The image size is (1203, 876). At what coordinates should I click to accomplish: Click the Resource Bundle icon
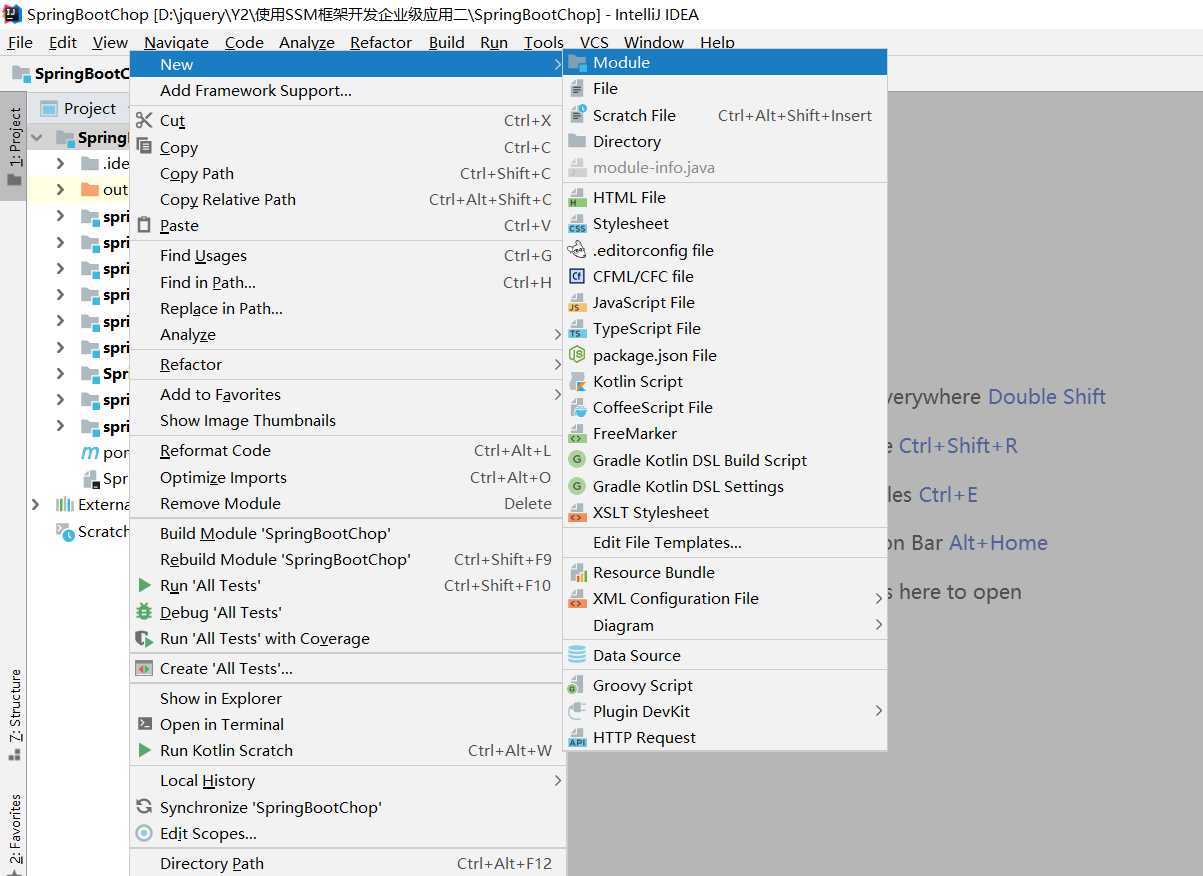577,573
